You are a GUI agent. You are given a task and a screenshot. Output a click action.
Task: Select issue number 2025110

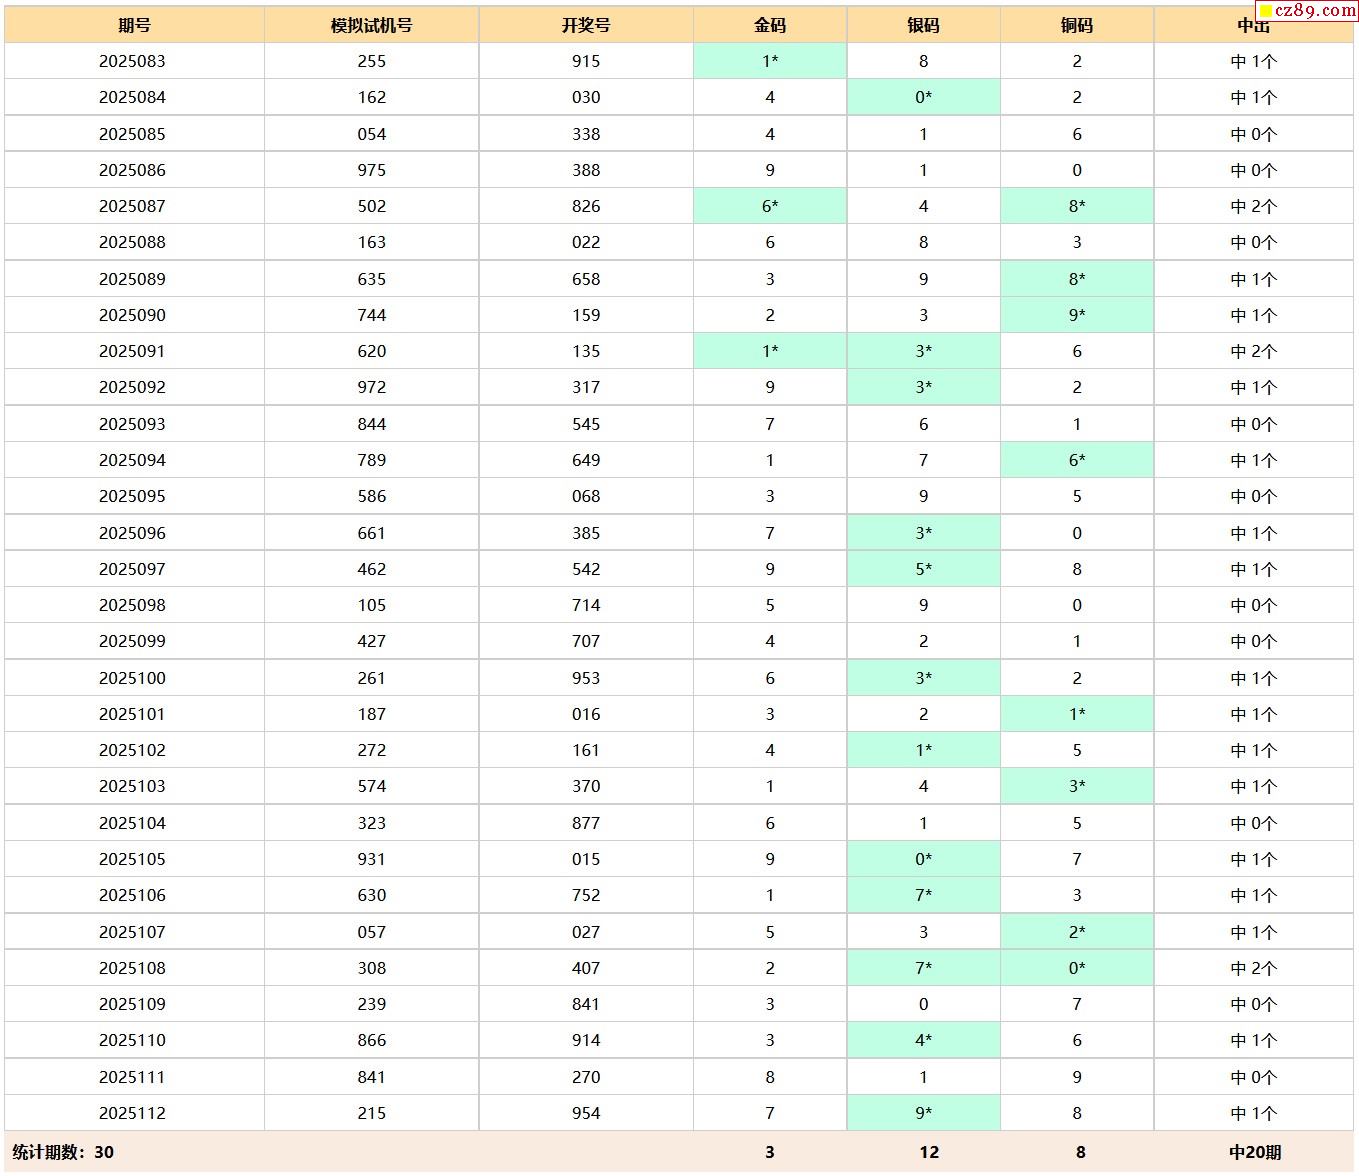132,1040
